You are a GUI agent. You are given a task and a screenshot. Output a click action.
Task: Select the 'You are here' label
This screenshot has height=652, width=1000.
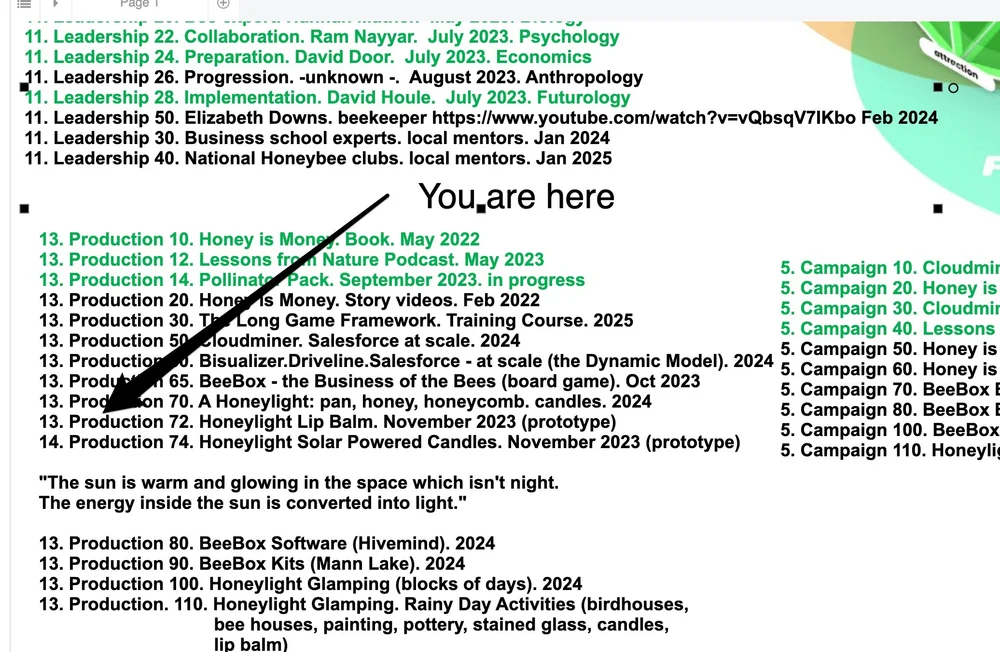516,196
